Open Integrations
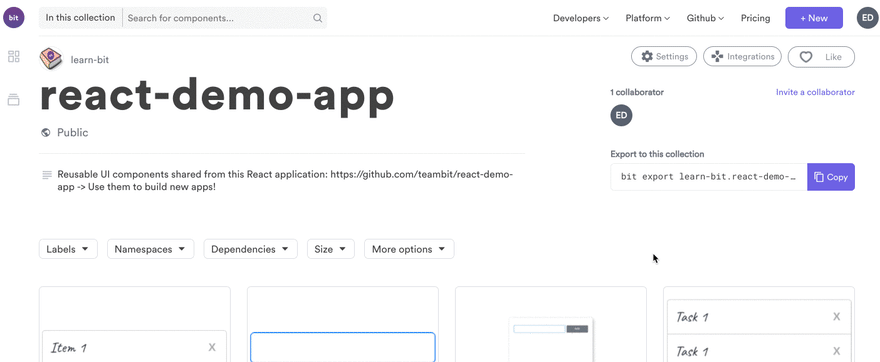Screen dimensions: 880x362 tap(742, 57)
